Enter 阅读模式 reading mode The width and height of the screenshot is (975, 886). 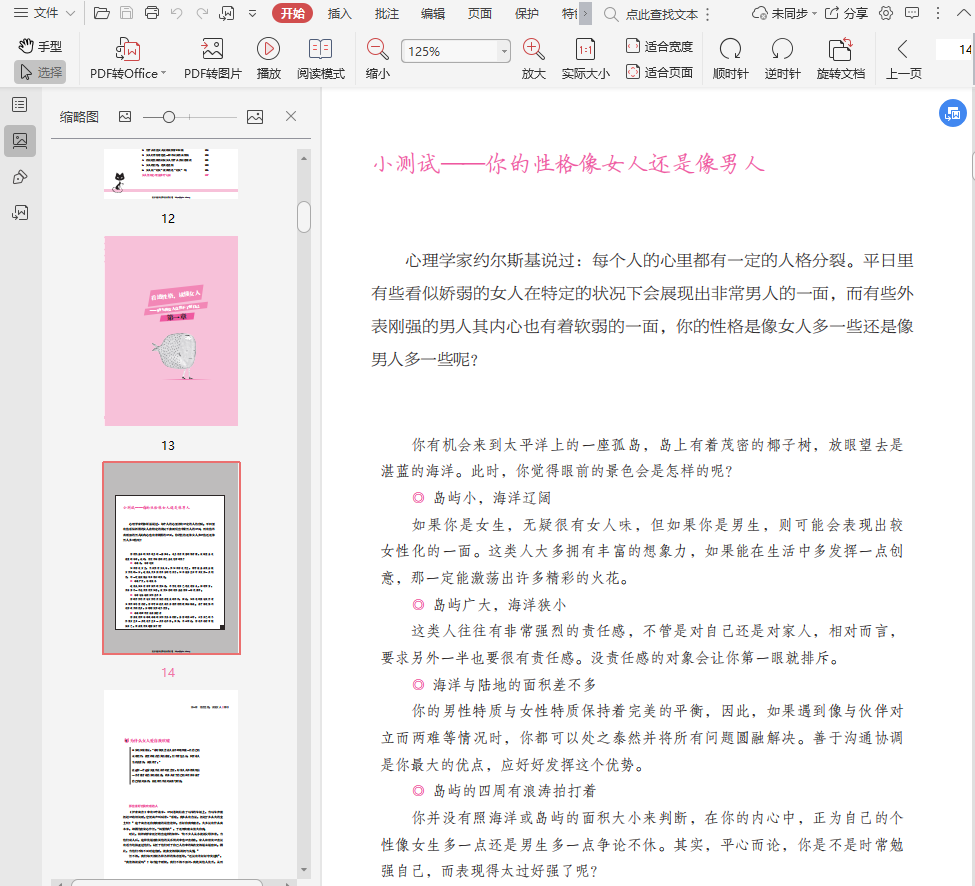click(x=320, y=50)
